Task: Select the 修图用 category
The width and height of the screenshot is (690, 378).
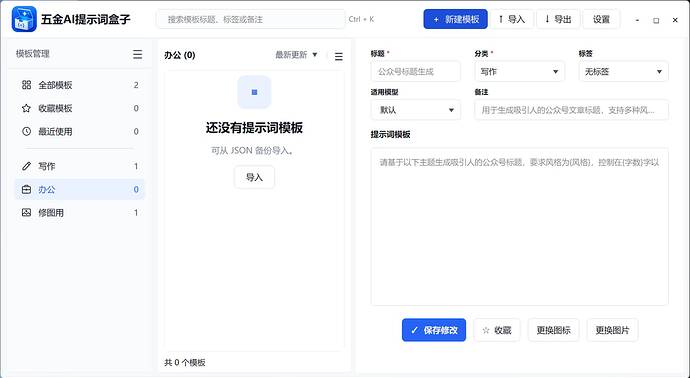Action: point(80,213)
